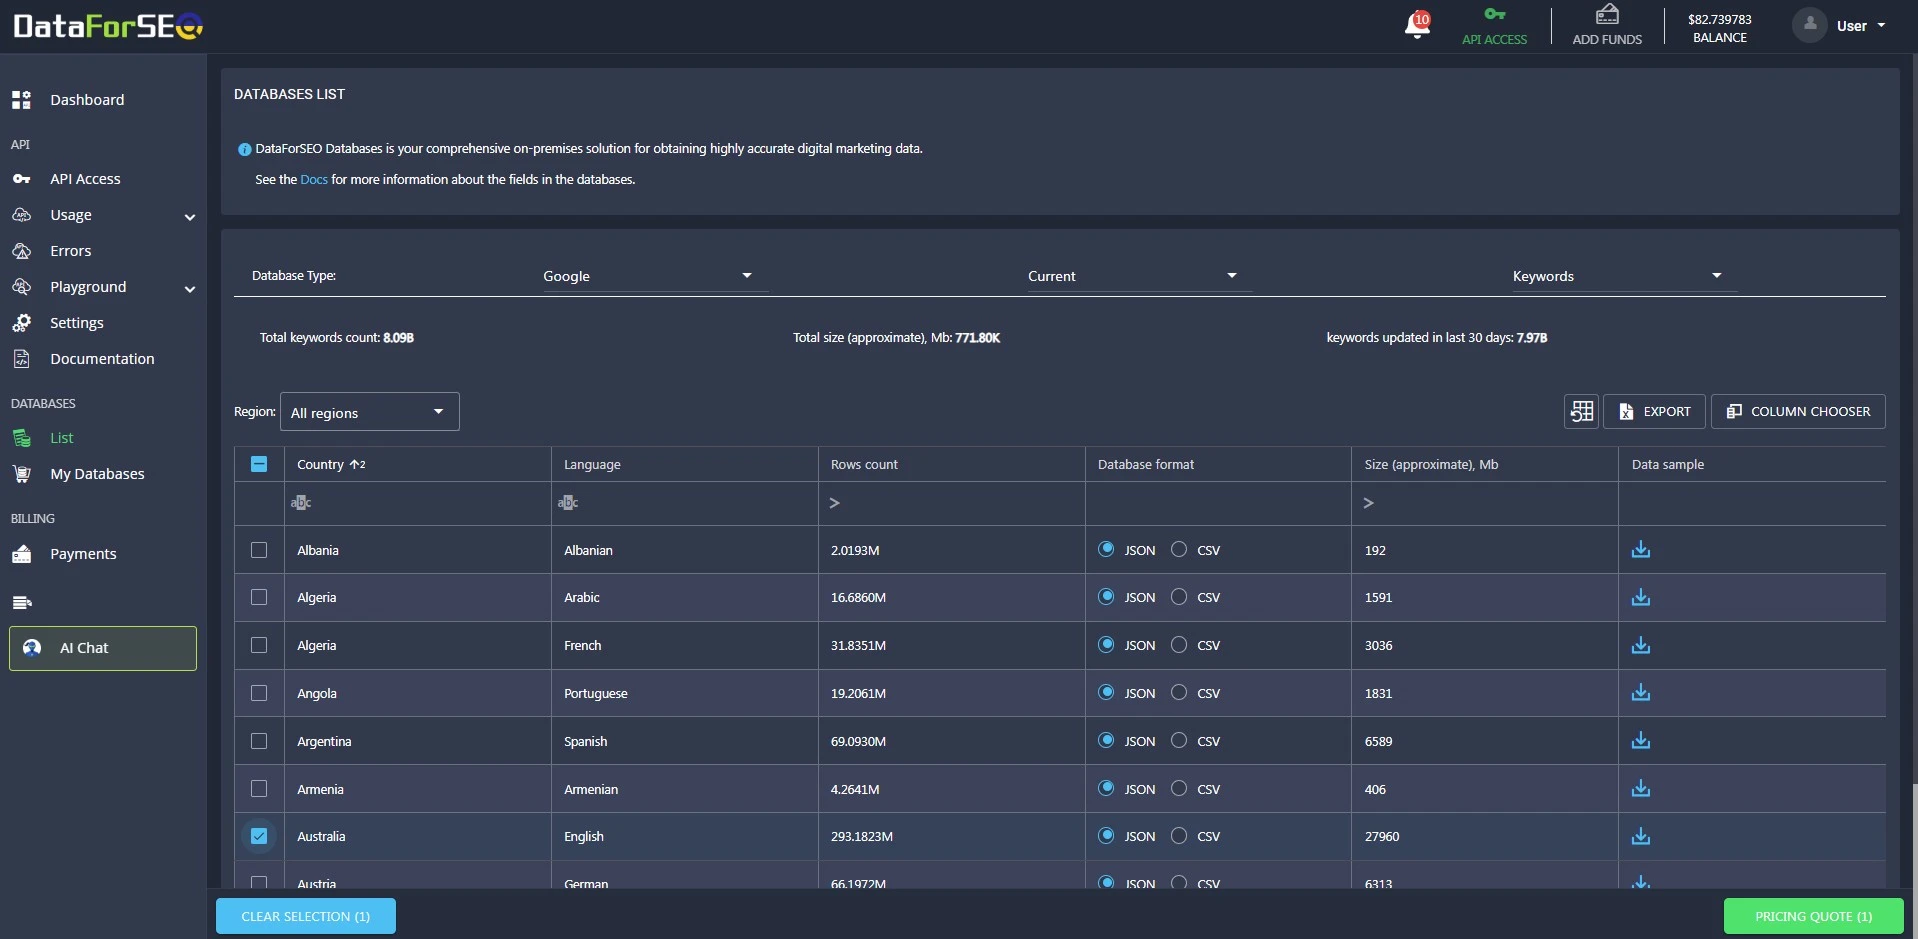The height and width of the screenshot is (939, 1918).
Task: Select CSV format for Albania
Action: click(1179, 549)
